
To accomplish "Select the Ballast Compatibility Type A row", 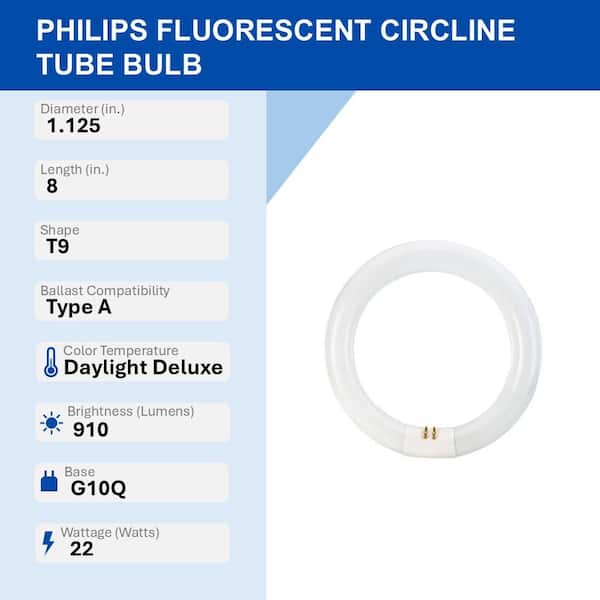I will pyautogui.click(x=133, y=301).
